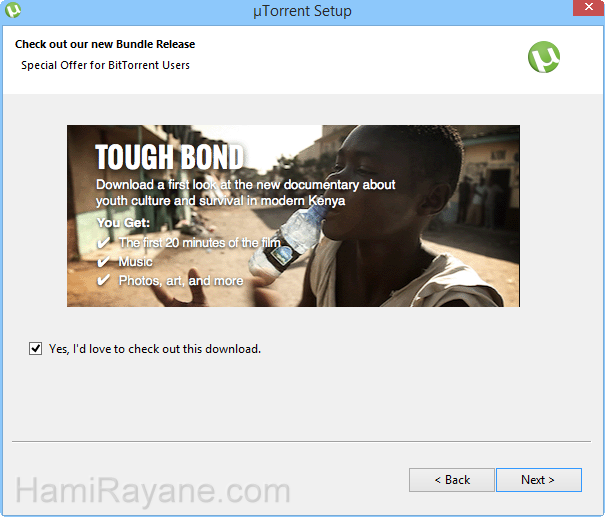Click 'The first 20 minutes of the film' line

[x=199, y=243]
